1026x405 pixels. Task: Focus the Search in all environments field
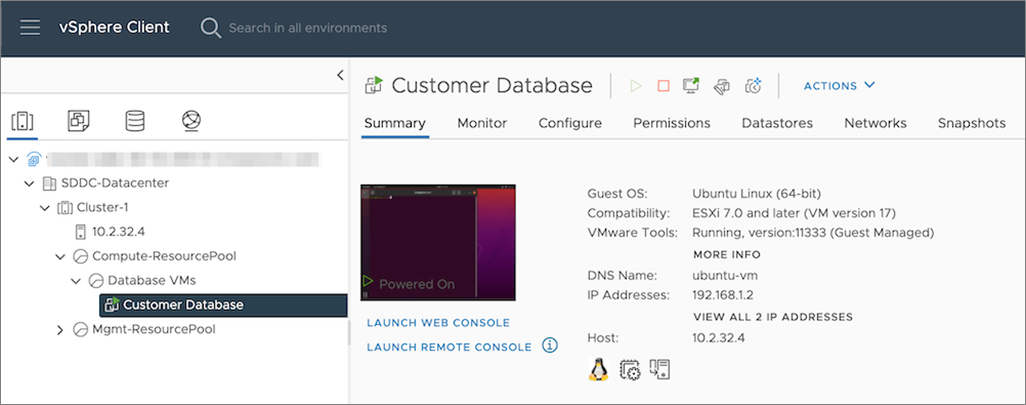click(x=308, y=28)
